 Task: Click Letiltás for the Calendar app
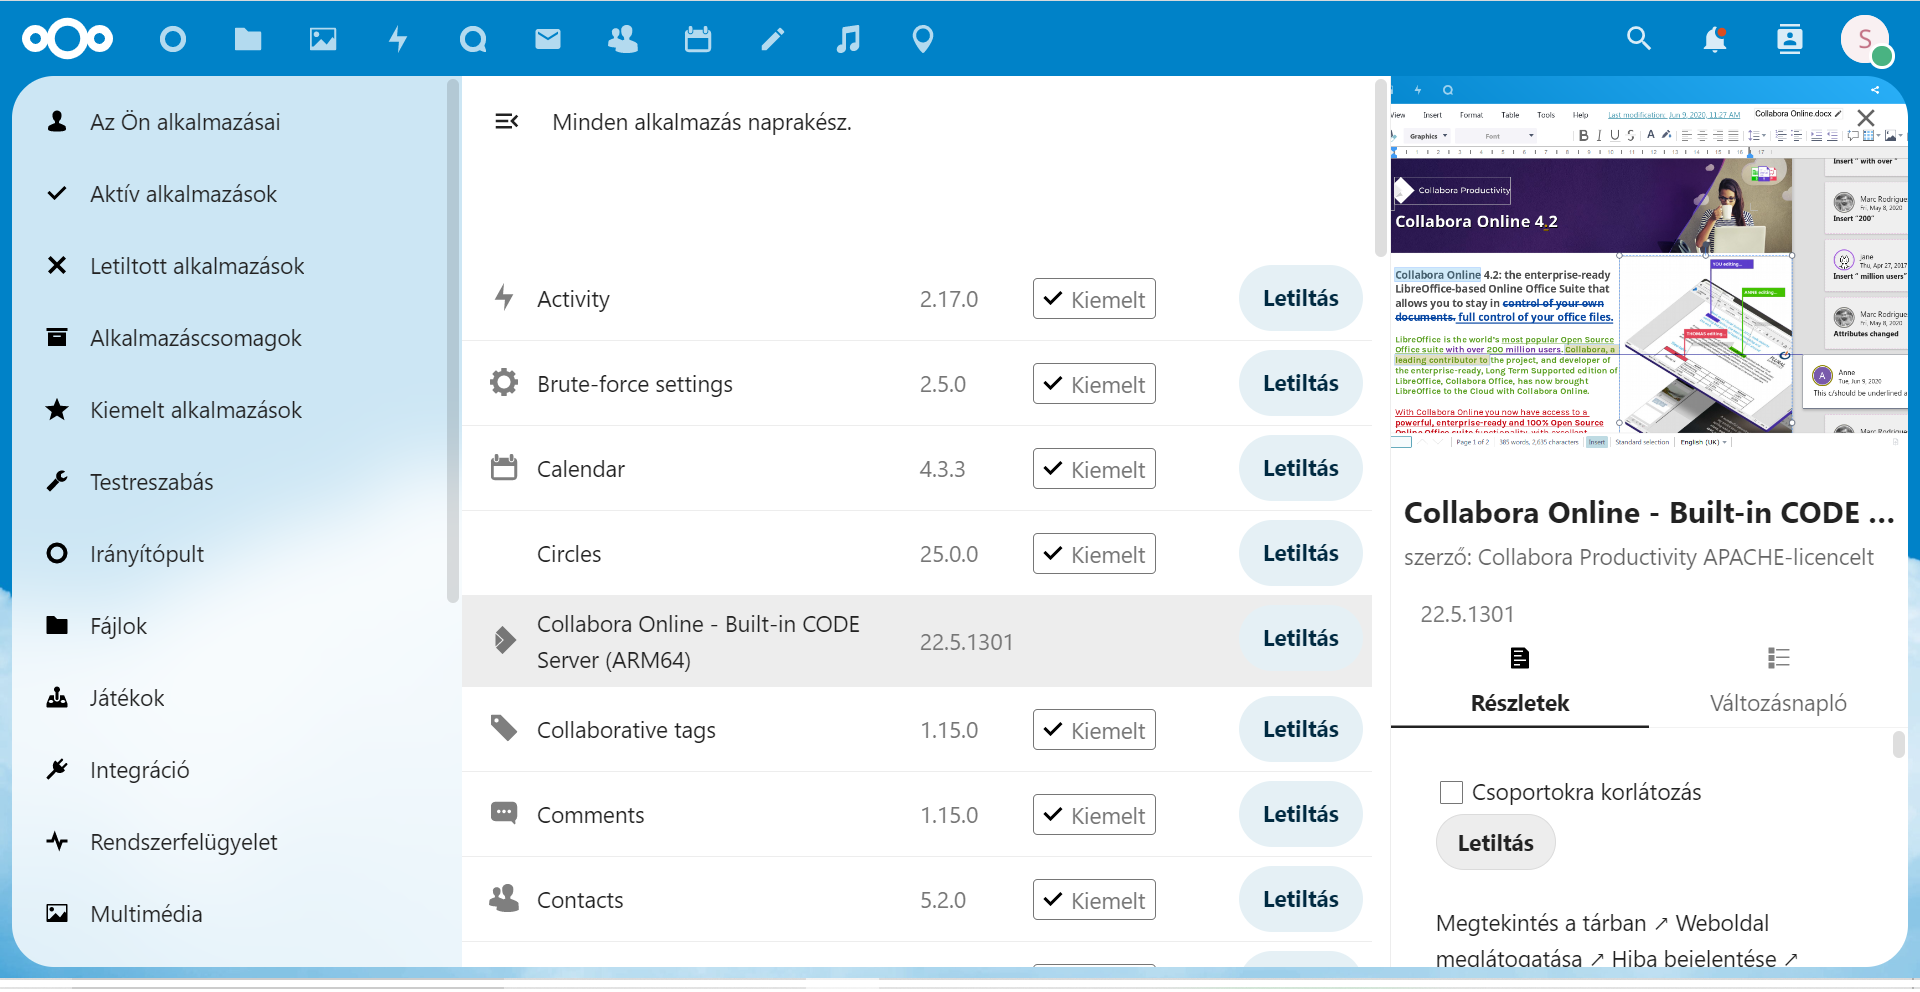pyautogui.click(x=1299, y=468)
